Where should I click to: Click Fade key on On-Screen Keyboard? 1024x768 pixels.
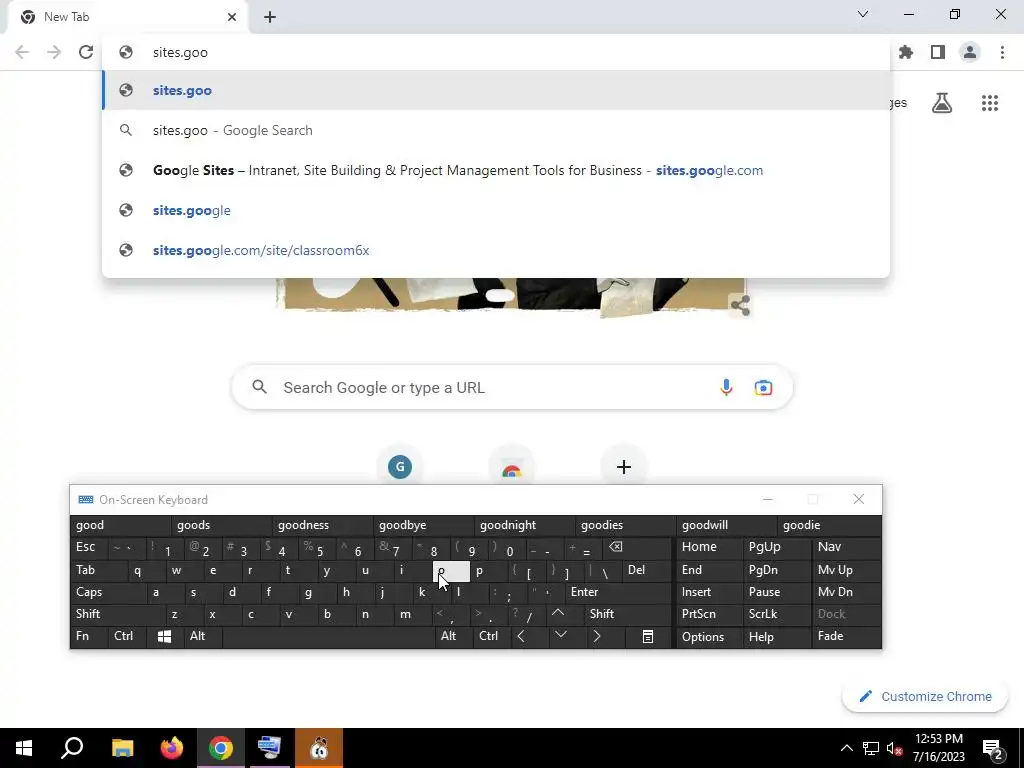(846, 636)
